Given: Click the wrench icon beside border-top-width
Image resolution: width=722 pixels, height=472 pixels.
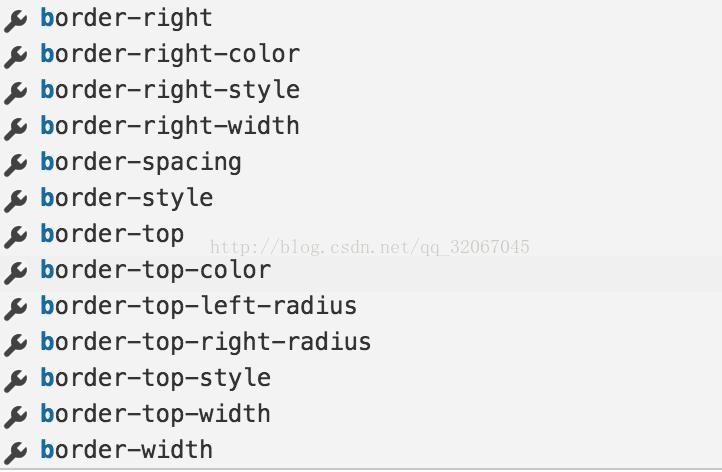Looking at the screenshot, I should click(x=16, y=416).
